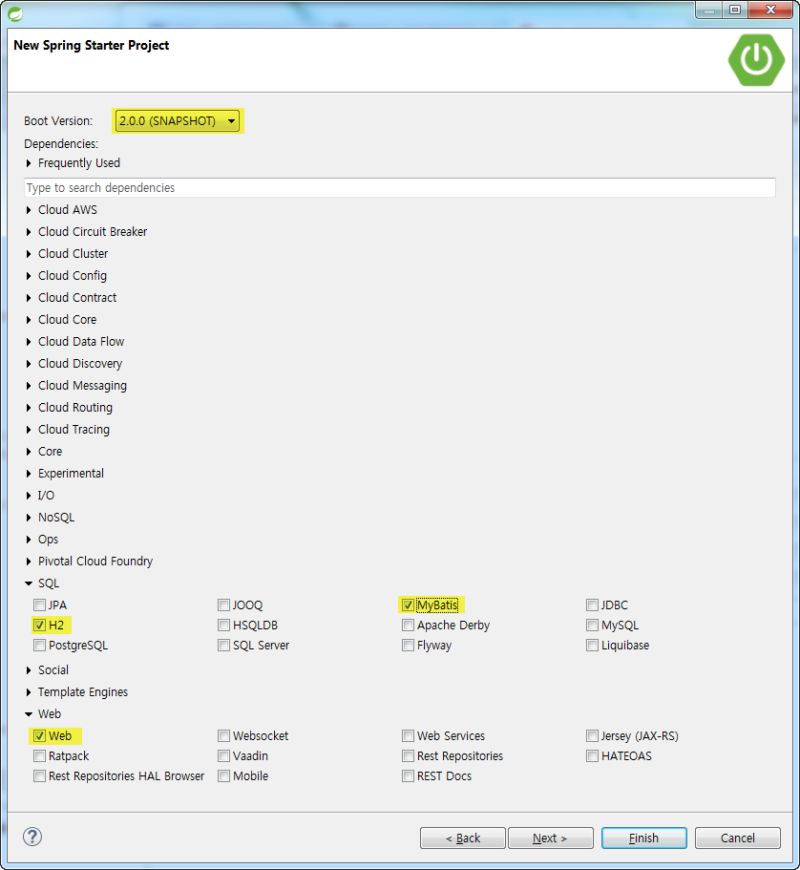Screen dimensions: 800x870
Task: Cancel the project wizard
Action: coord(737,838)
